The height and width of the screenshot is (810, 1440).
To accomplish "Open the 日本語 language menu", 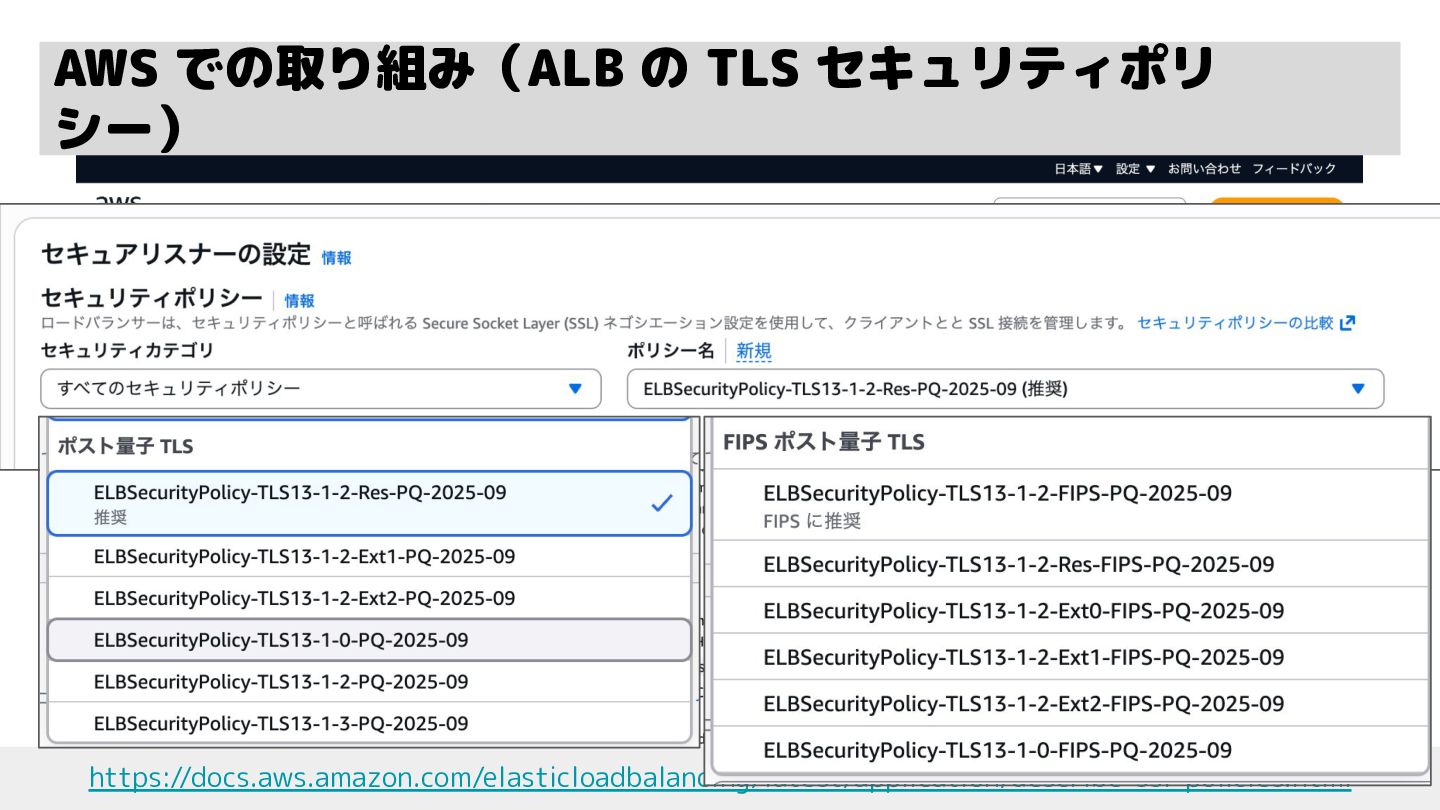I will (1078, 169).
